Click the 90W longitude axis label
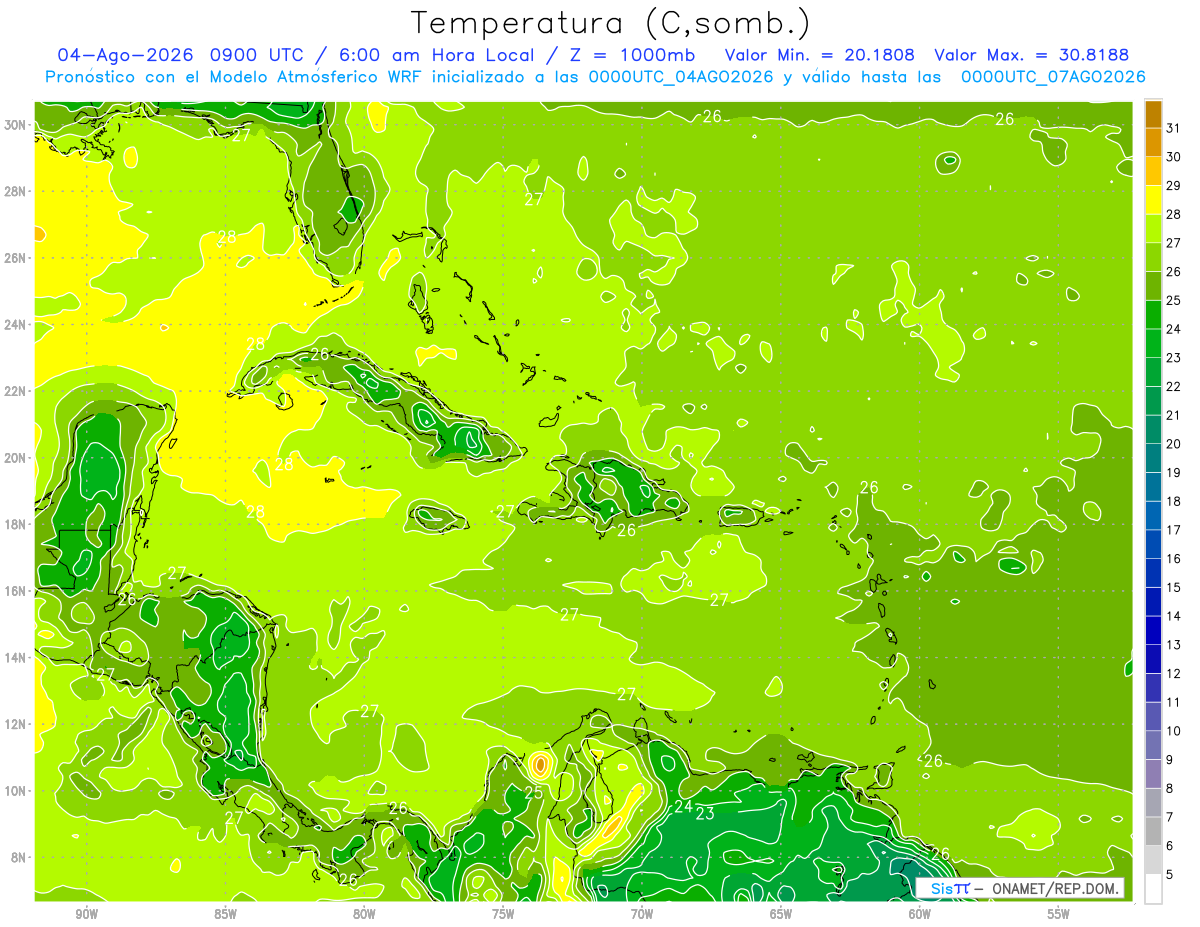This screenshot has width=1200, height=927. click(x=87, y=914)
